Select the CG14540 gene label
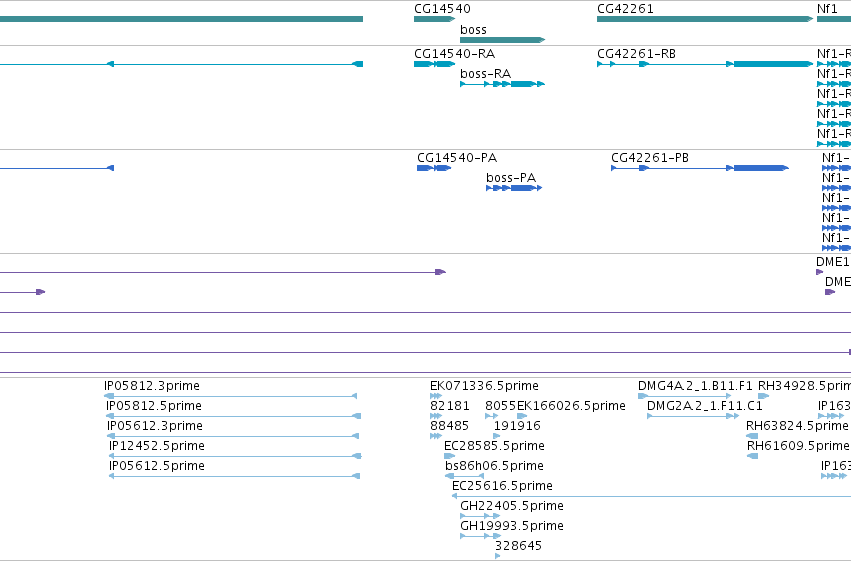The image size is (851, 561). [x=442, y=9]
